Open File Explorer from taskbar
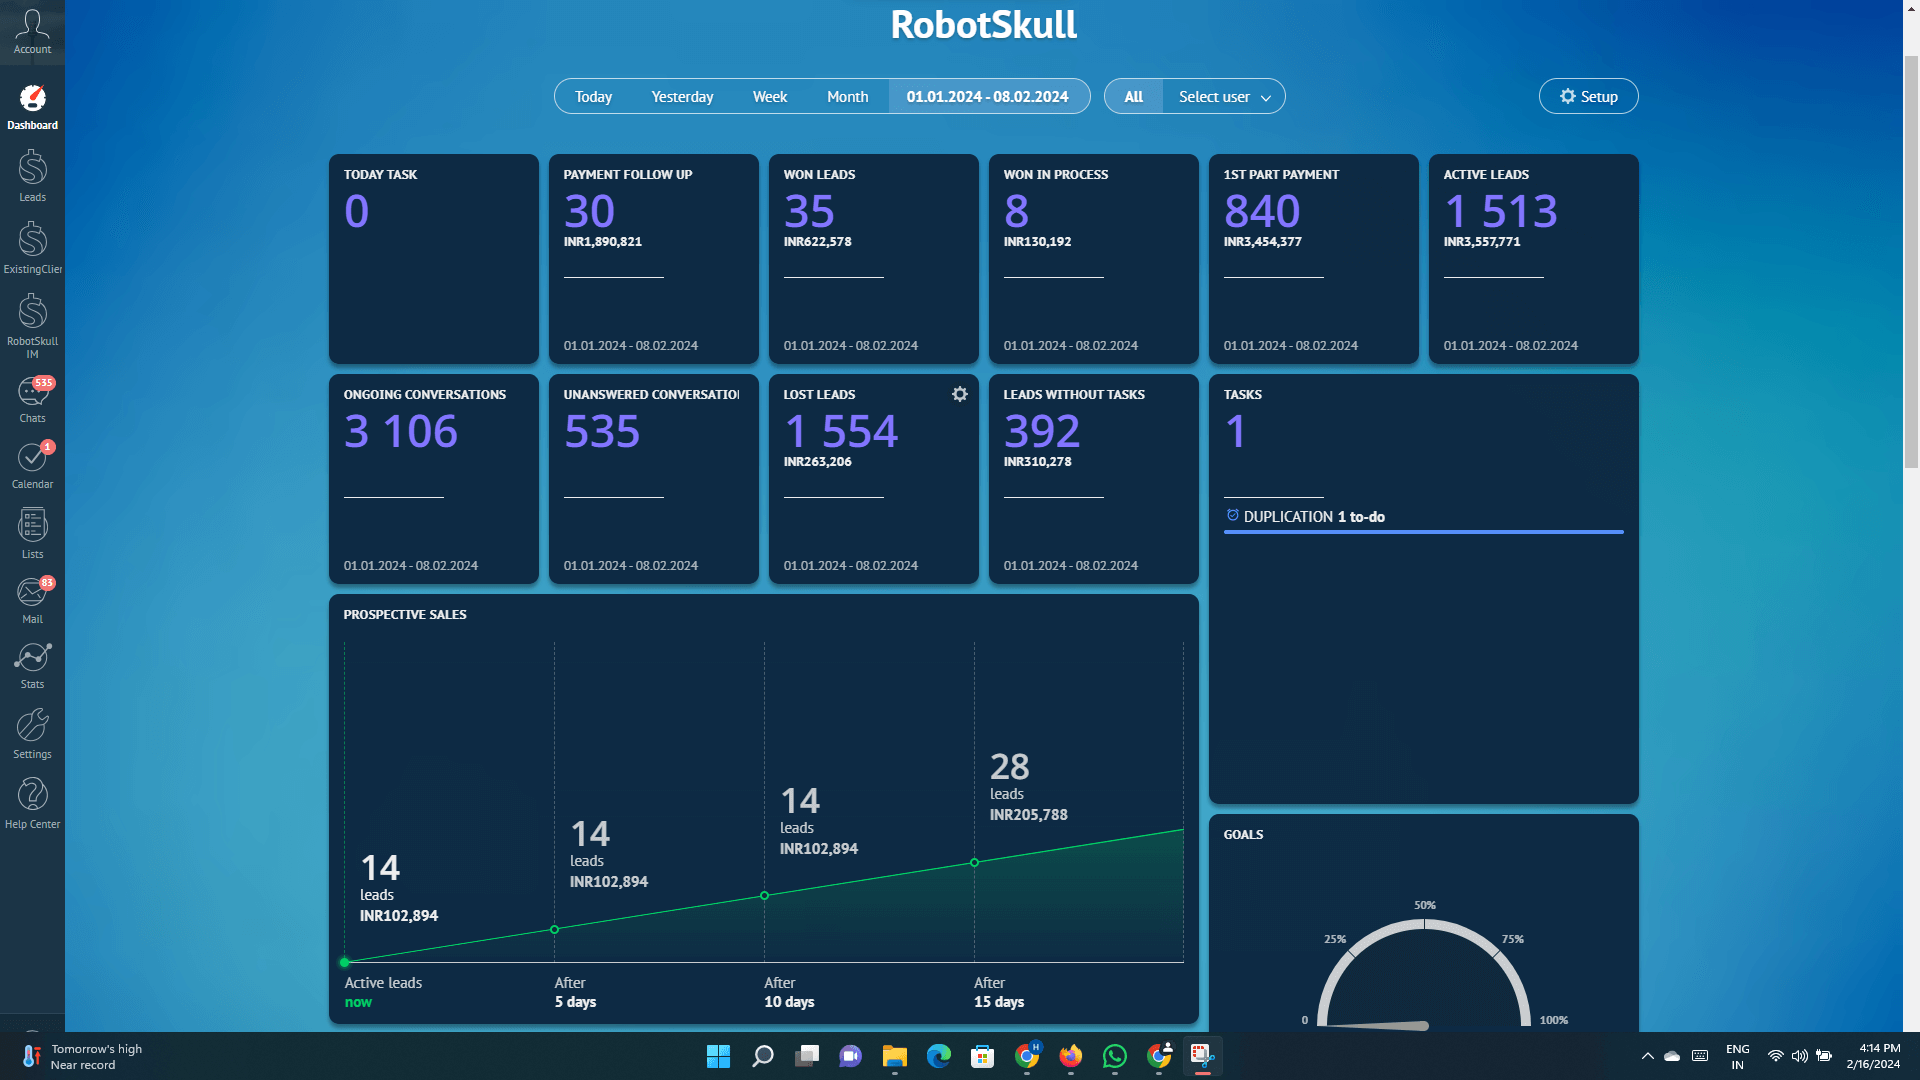1920x1080 pixels. pos(894,1056)
